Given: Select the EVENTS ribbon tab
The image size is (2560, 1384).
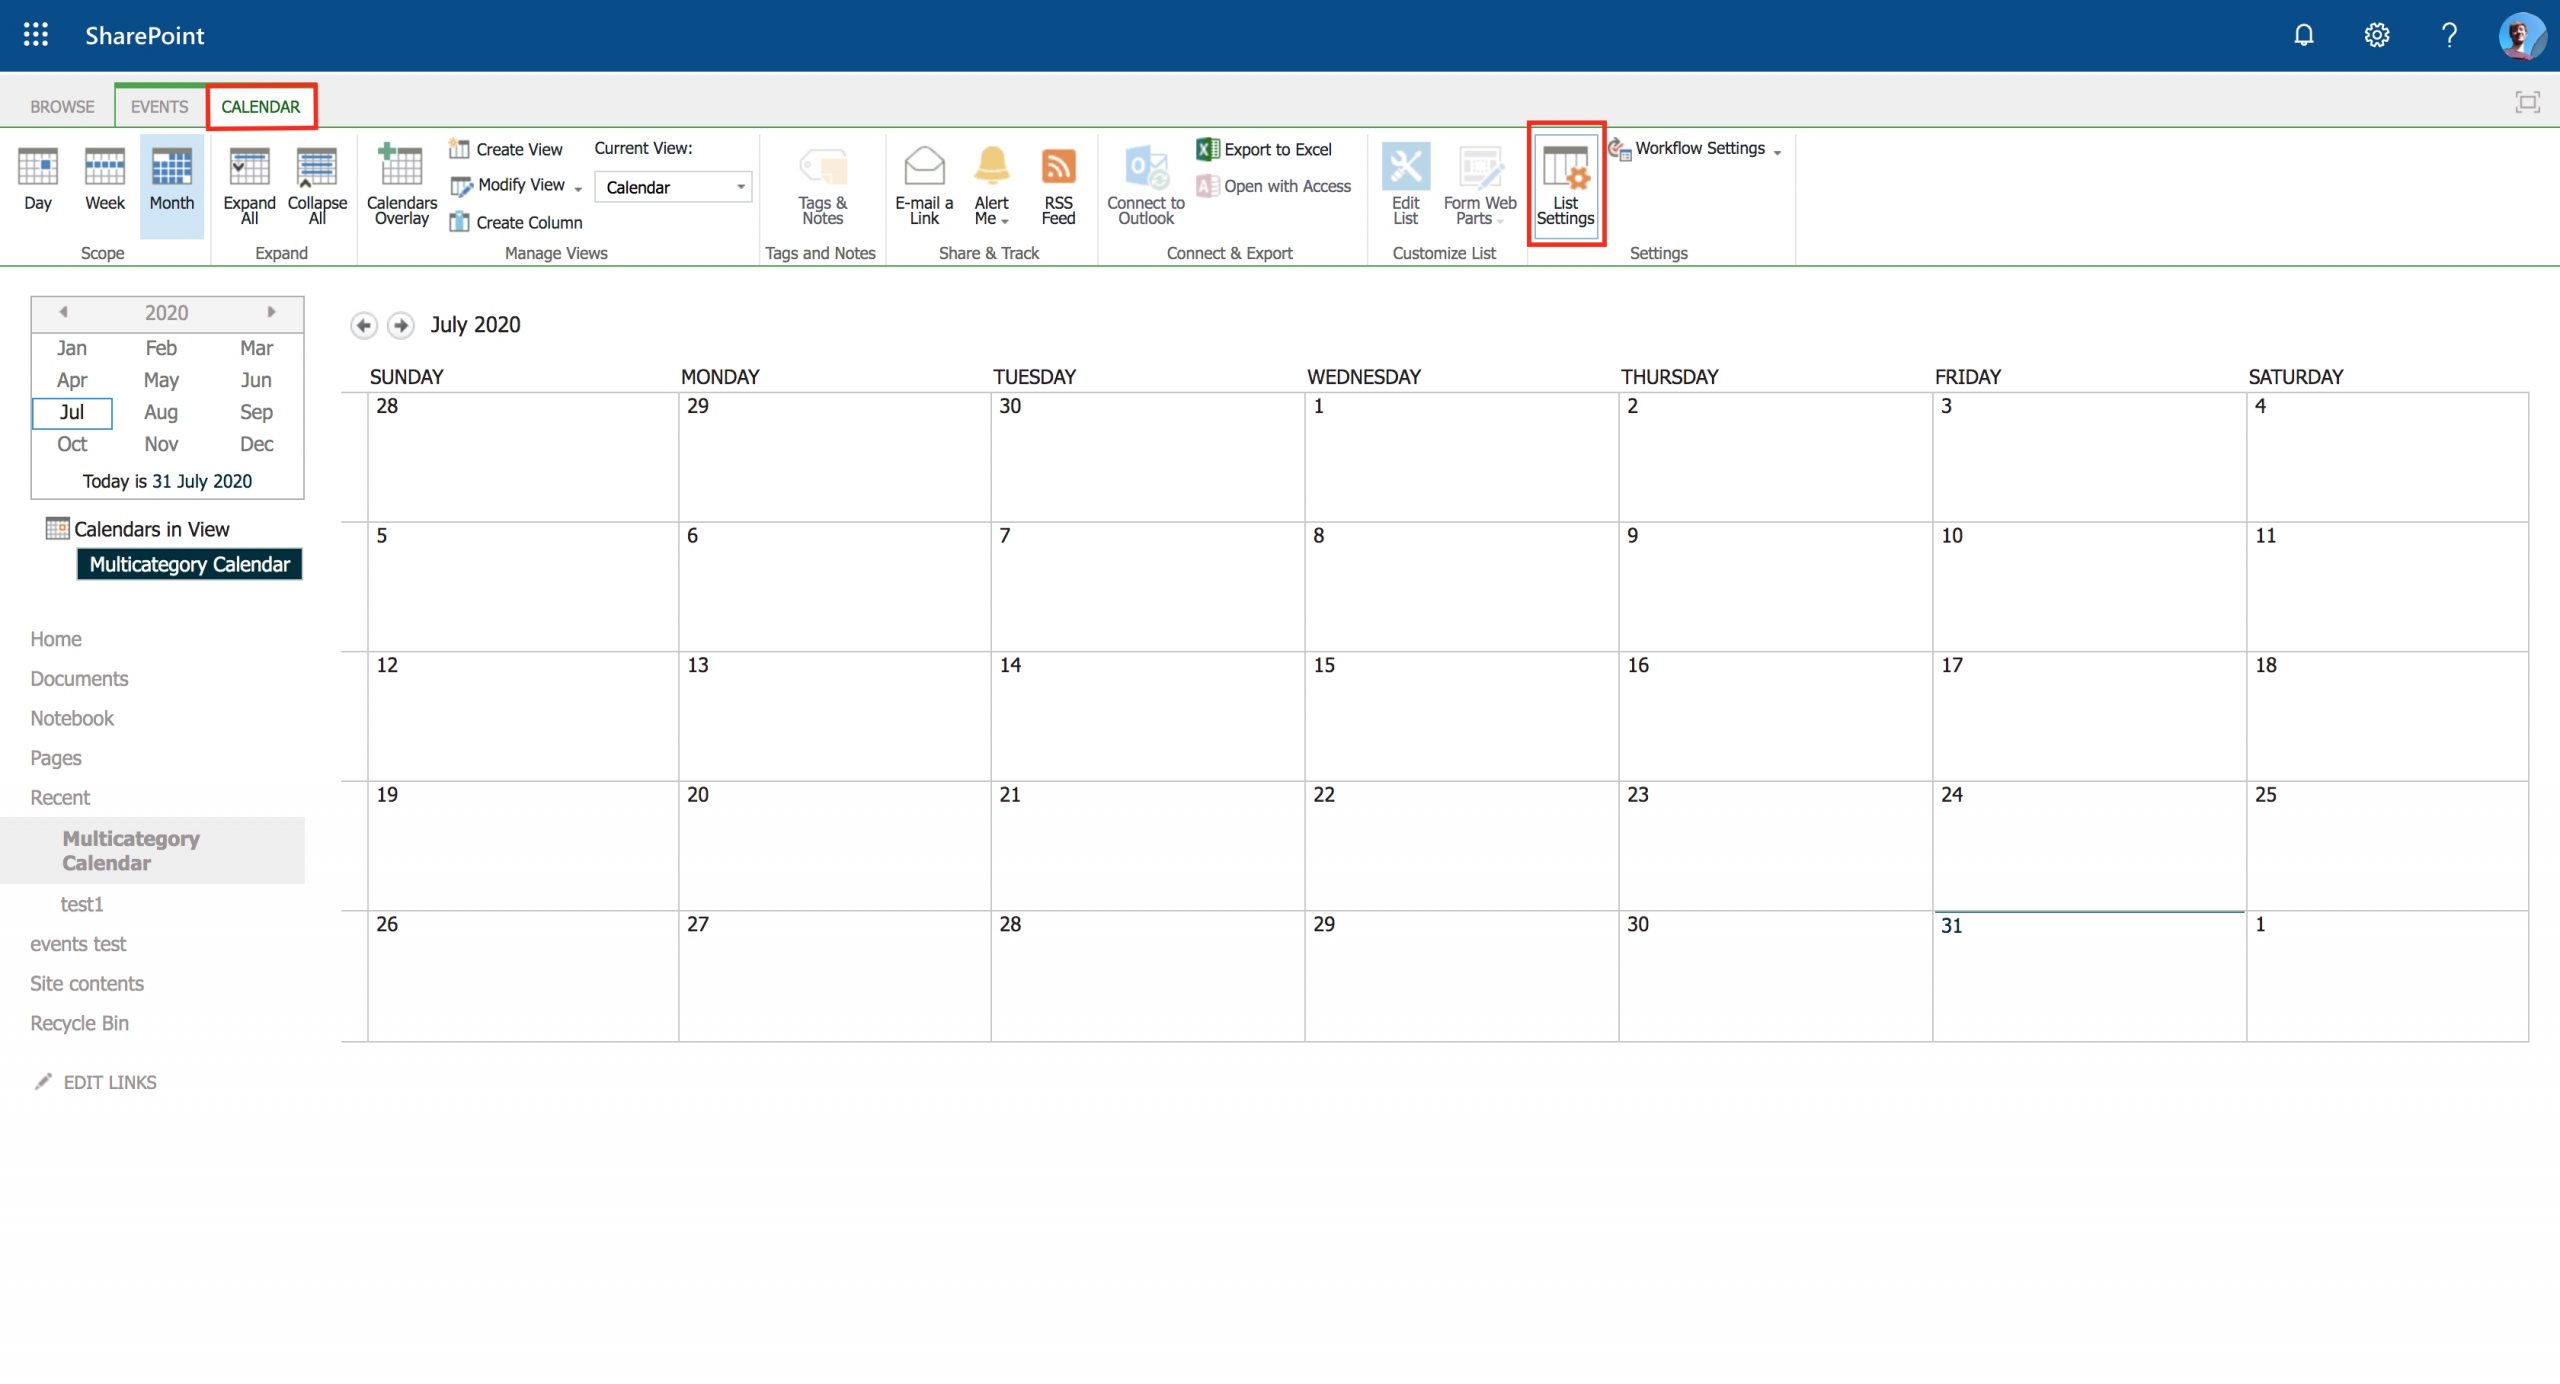Looking at the screenshot, I should pos(159,106).
